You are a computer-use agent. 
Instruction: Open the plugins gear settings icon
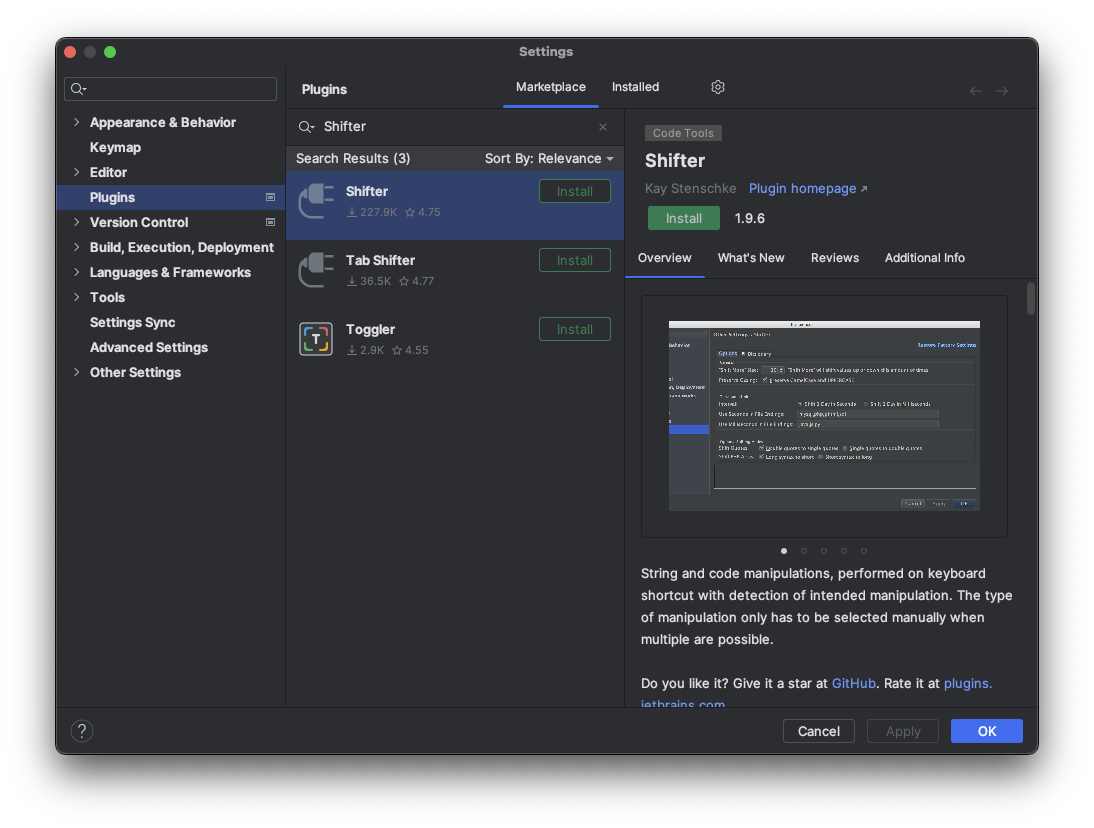(x=717, y=87)
